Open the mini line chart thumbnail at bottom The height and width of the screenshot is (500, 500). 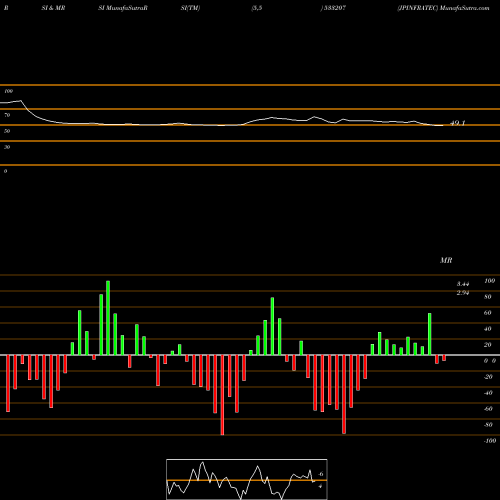coord(247,479)
